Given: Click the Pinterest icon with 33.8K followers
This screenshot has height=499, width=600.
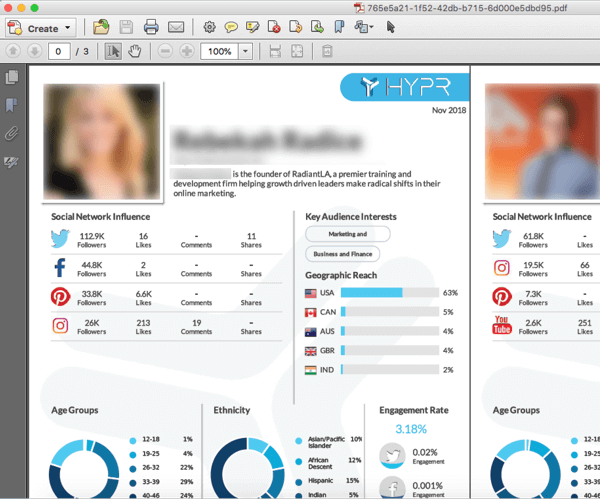Looking at the screenshot, I should [60, 297].
